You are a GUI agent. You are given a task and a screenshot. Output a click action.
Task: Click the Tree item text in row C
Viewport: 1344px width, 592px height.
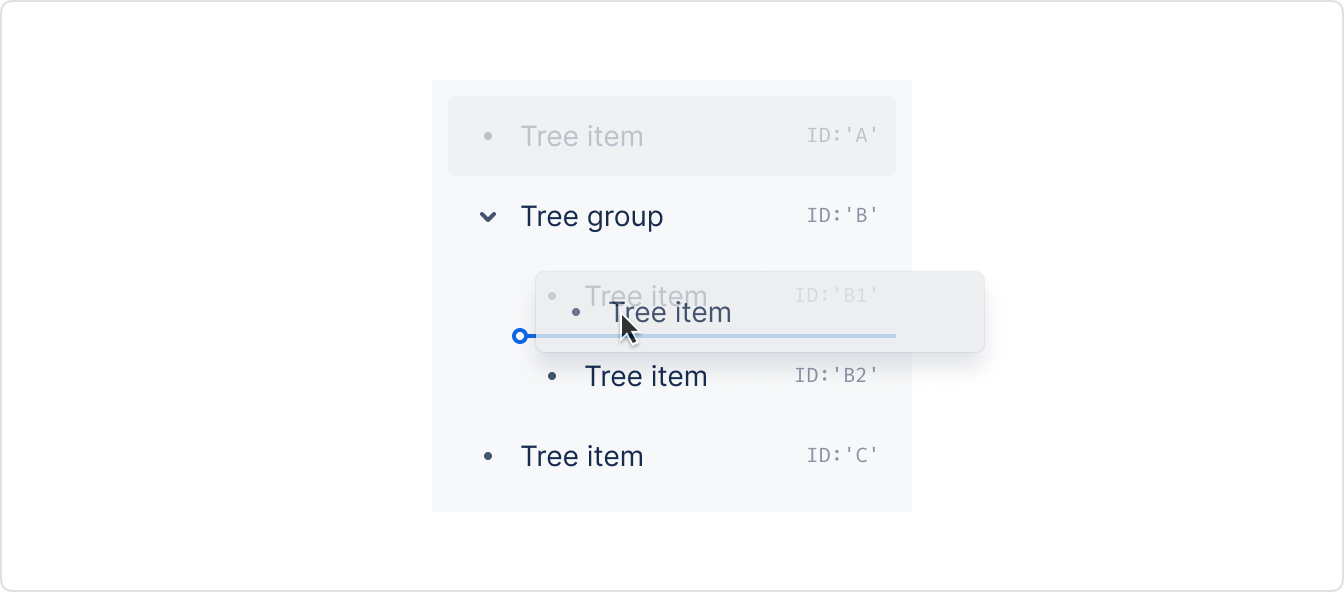click(x=582, y=456)
